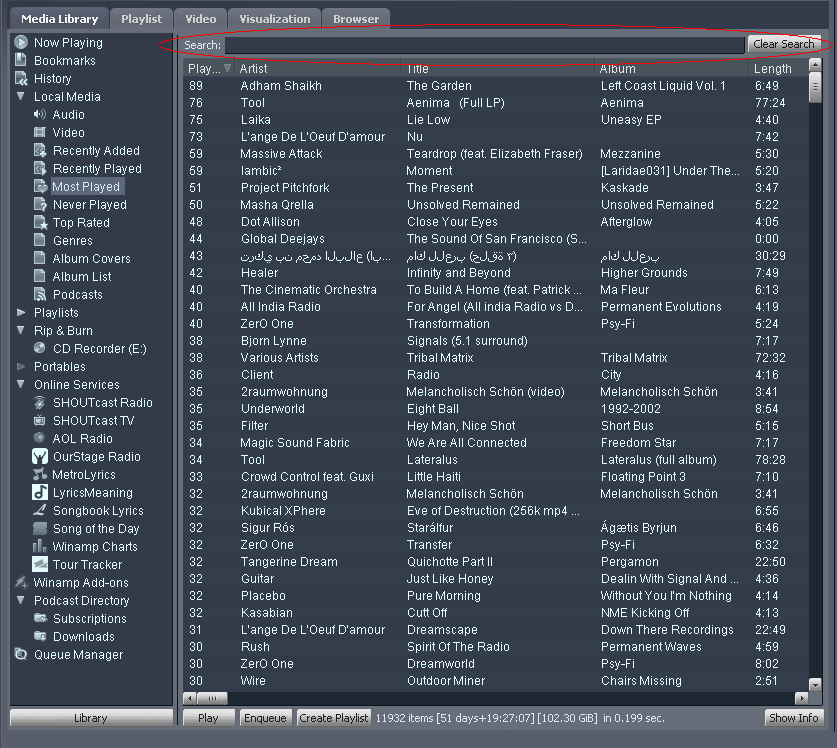Screen dimensions: 837x748
Task: Click the CD Recorder (E:) disc icon
Action: point(40,348)
